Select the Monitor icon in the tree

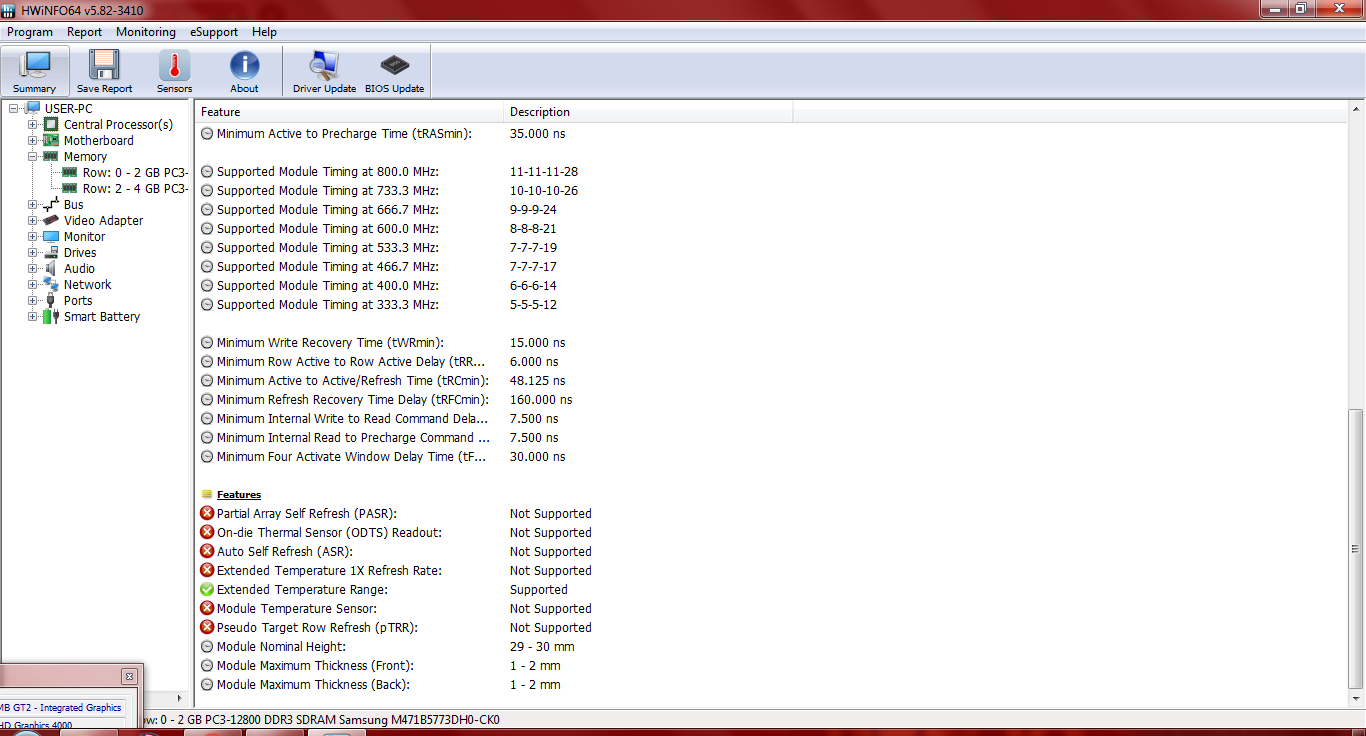[51, 236]
